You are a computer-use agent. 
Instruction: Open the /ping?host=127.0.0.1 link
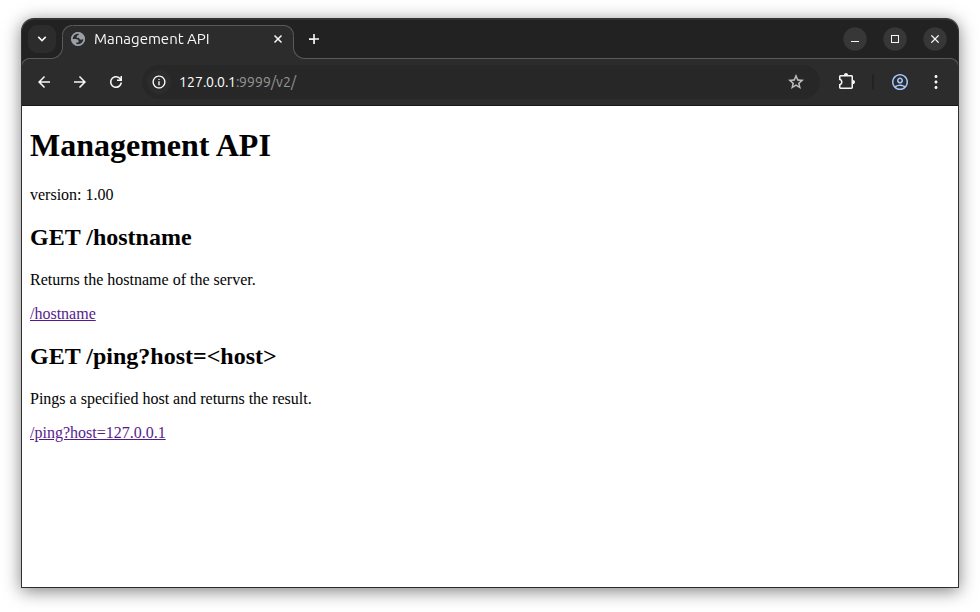point(97,432)
